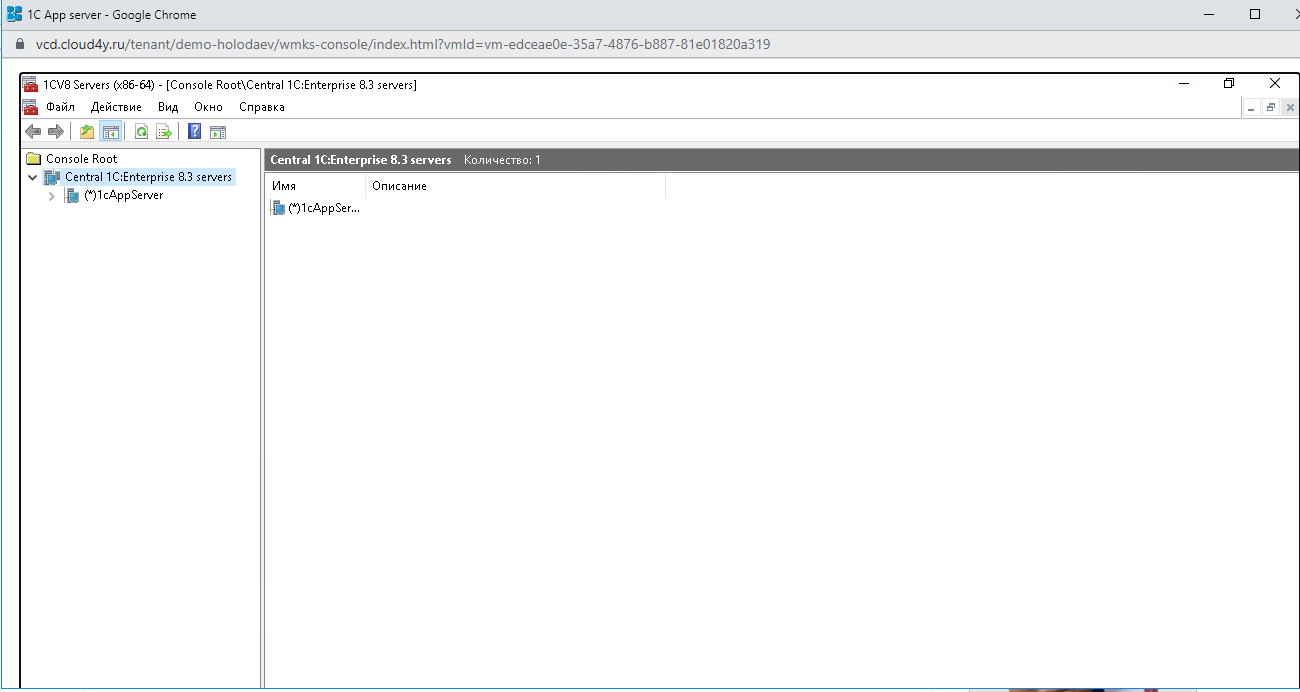Viewport: 1300px width, 692px height.
Task: Expand the (*)1cAppServer tree node
Action: (52, 196)
